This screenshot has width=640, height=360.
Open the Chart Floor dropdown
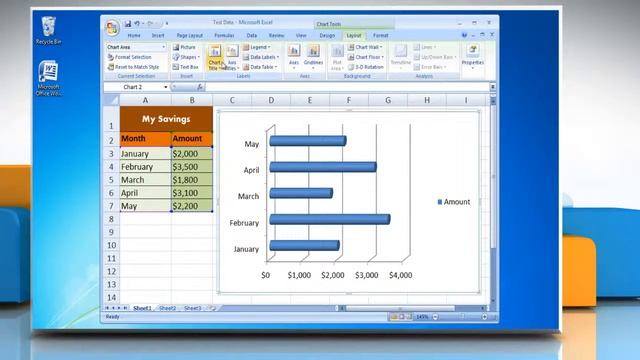point(366,57)
